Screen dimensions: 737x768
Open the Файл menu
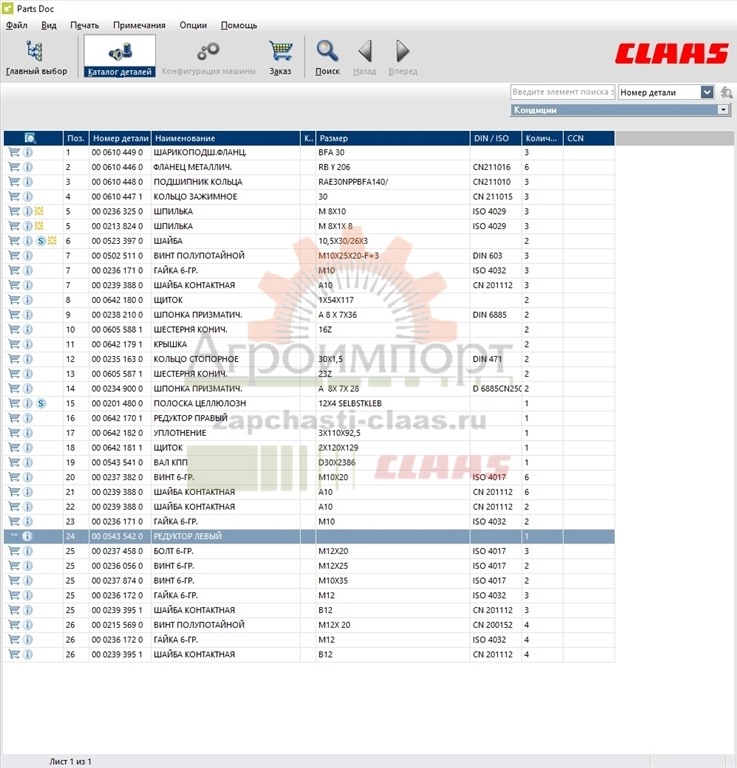coord(17,25)
